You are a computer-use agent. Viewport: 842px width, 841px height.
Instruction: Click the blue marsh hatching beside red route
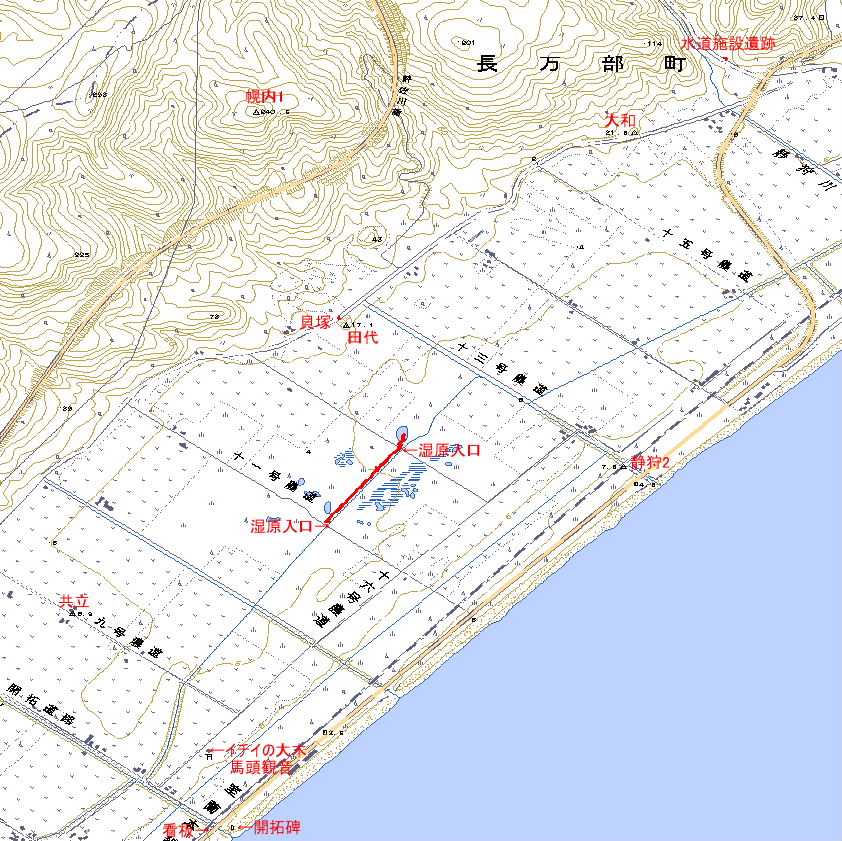396,492
